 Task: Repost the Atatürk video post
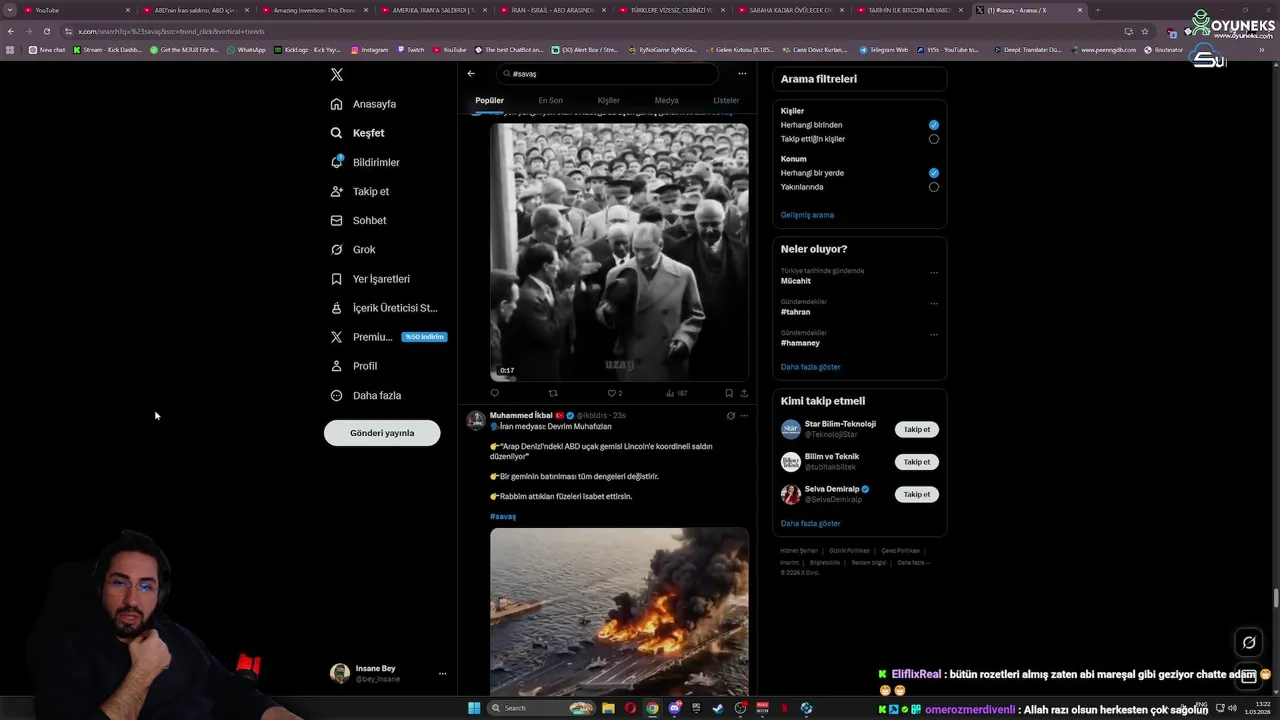coord(553,393)
